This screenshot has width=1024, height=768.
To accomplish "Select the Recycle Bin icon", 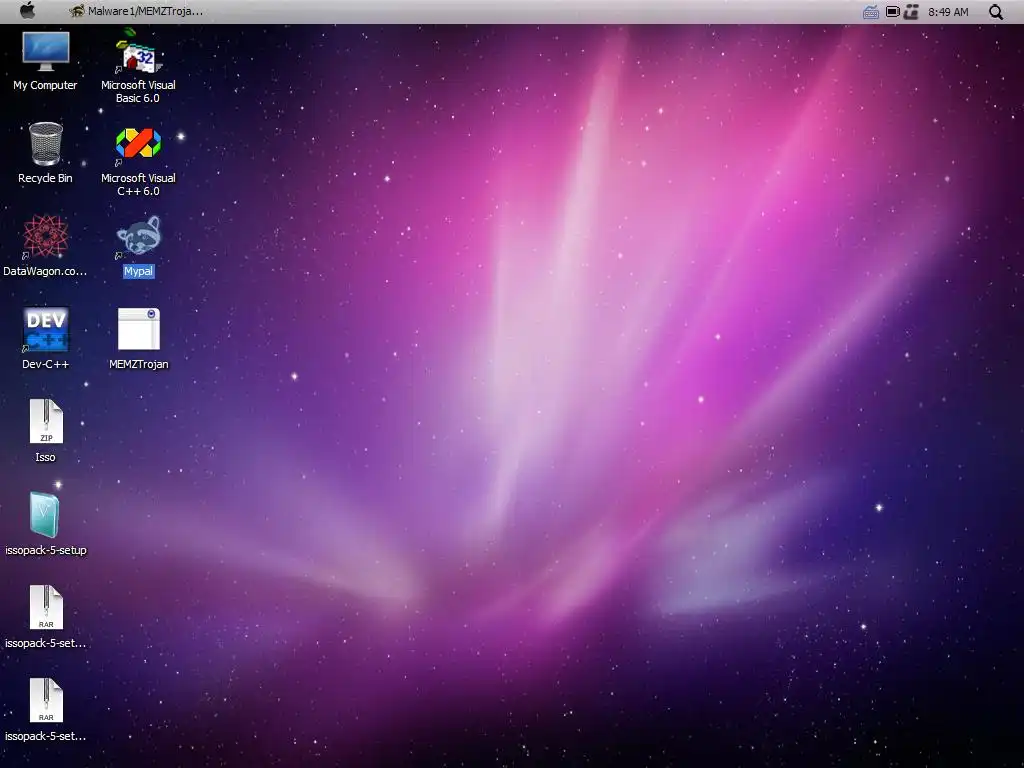I will point(46,144).
